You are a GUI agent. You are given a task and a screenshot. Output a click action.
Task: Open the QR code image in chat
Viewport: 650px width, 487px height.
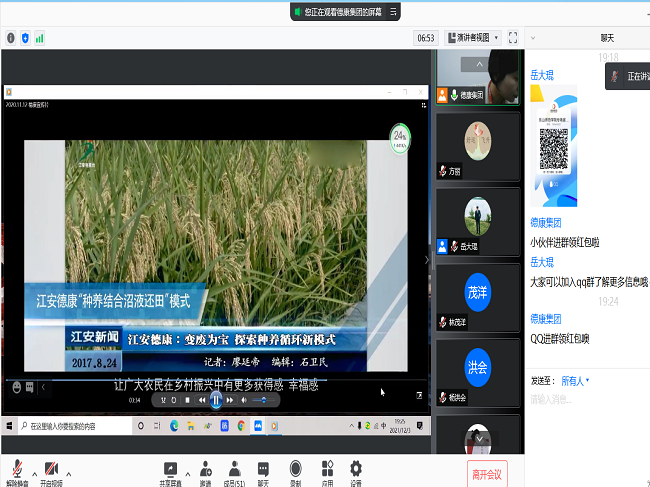pyautogui.click(x=553, y=145)
